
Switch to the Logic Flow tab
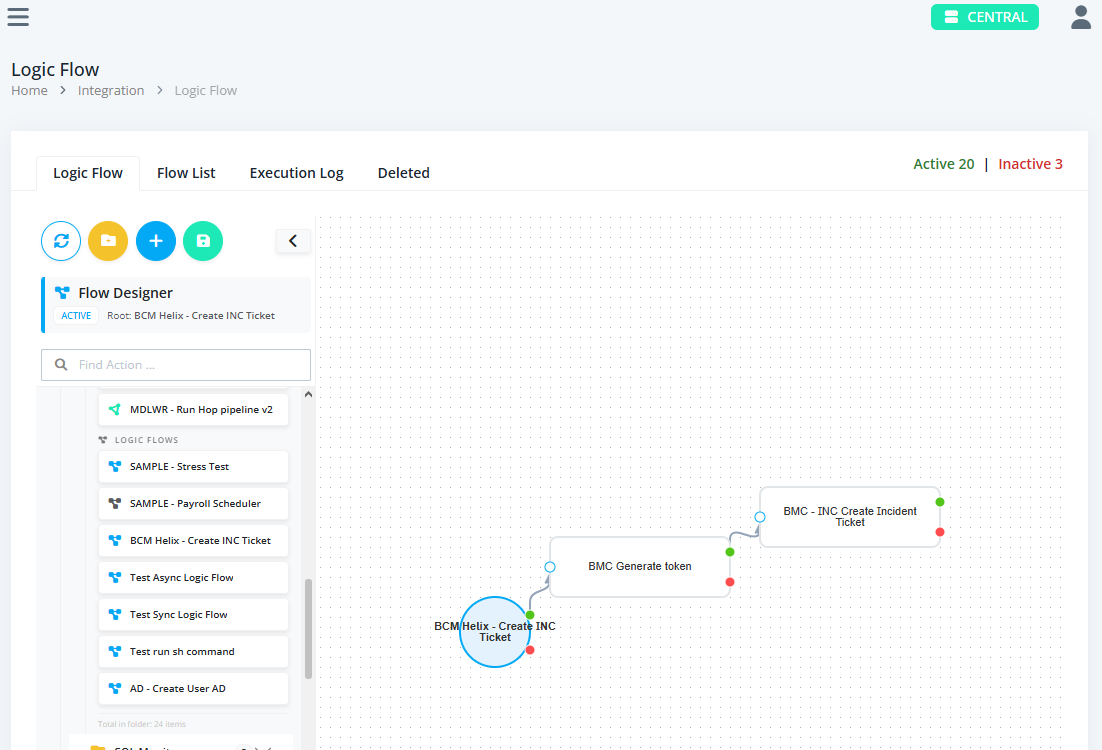(x=88, y=173)
